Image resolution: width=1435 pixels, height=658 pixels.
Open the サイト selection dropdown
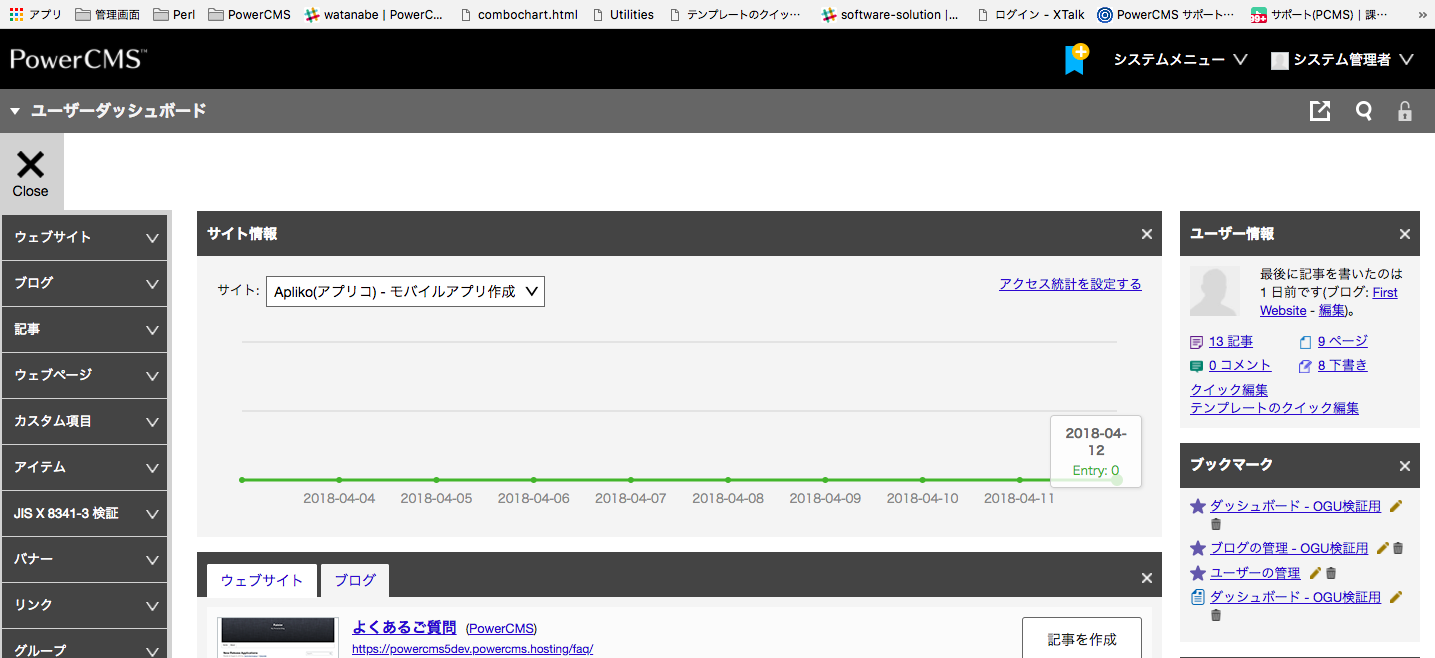coord(405,292)
